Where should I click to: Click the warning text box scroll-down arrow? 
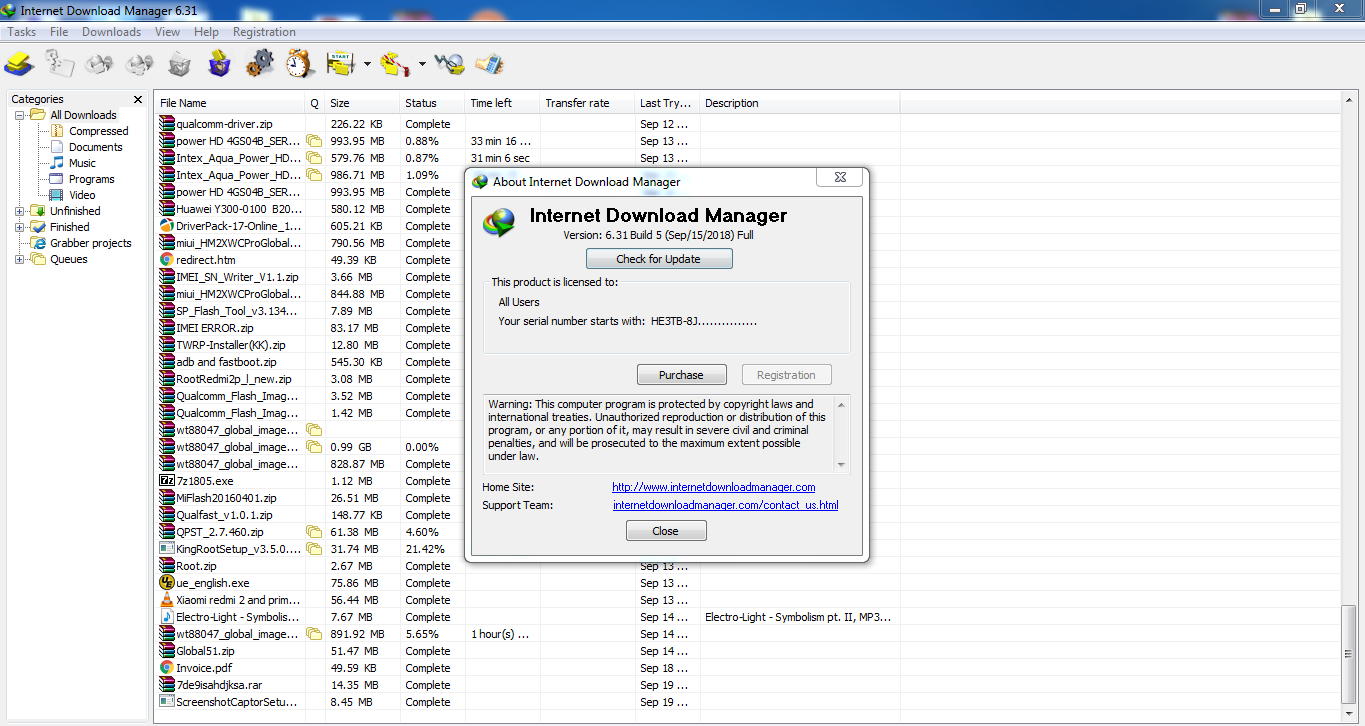(x=842, y=465)
